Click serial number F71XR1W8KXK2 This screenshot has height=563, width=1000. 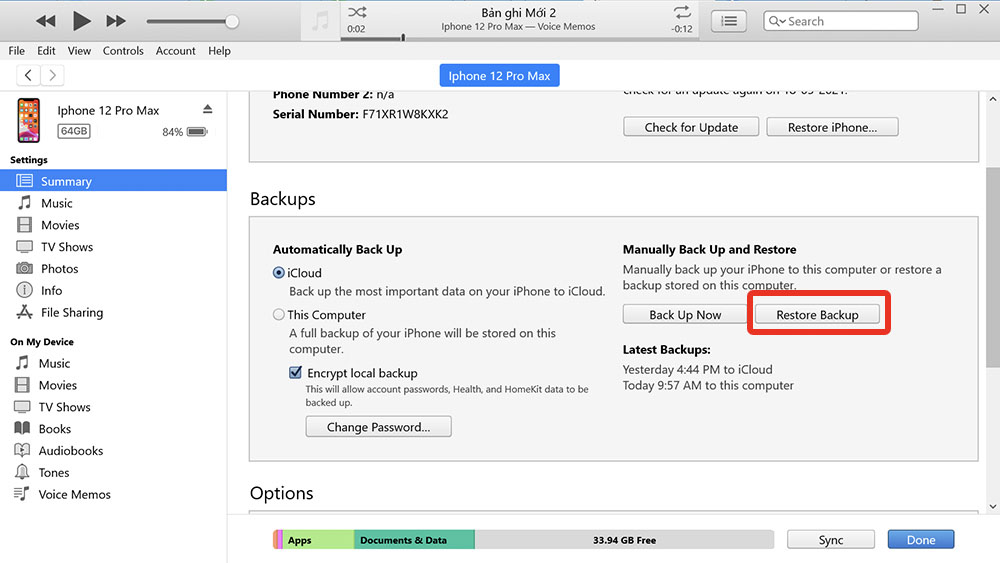point(405,114)
